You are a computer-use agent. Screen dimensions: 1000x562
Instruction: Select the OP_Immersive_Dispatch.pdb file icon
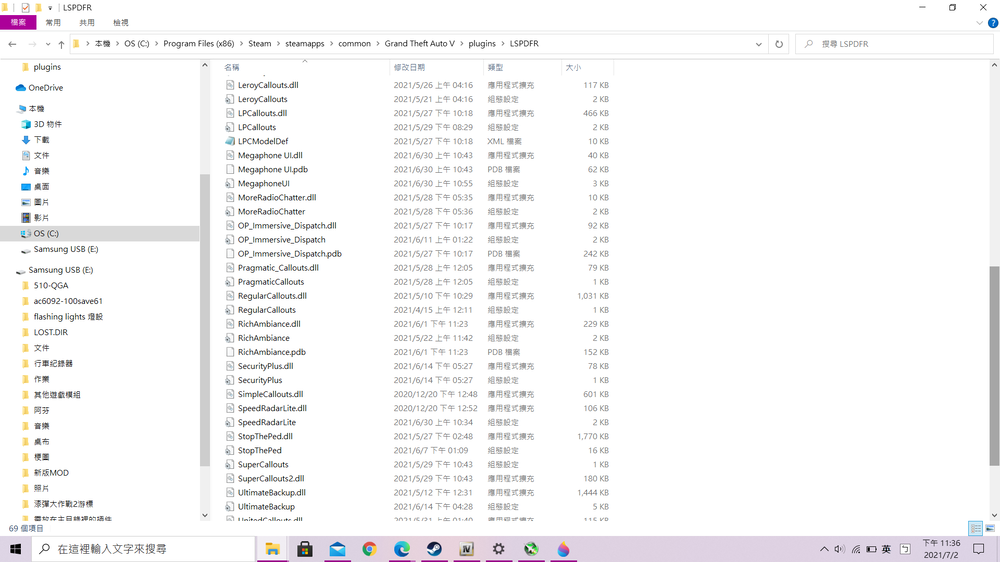[230, 253]
